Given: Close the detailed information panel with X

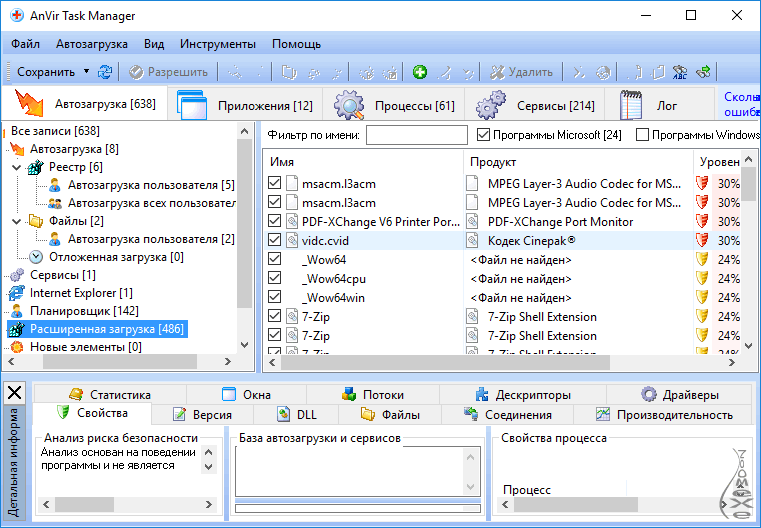Looking at the screenshot, I should click(x=15, y=392).
